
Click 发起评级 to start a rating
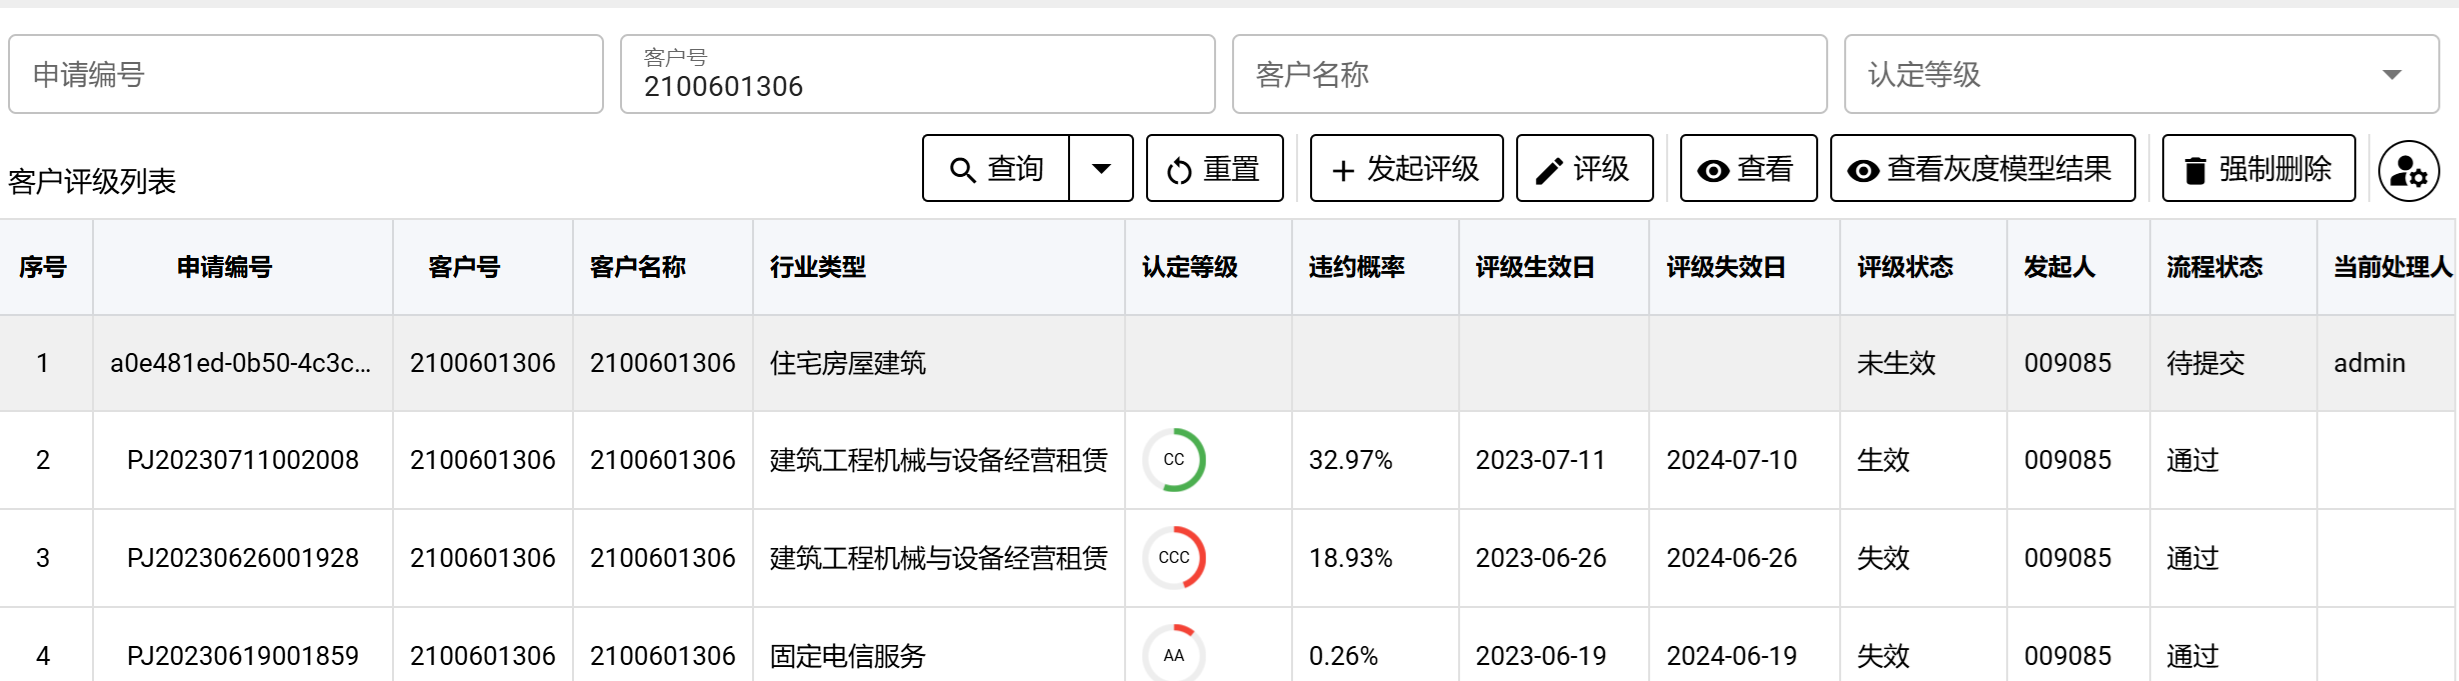[1406, 169]
